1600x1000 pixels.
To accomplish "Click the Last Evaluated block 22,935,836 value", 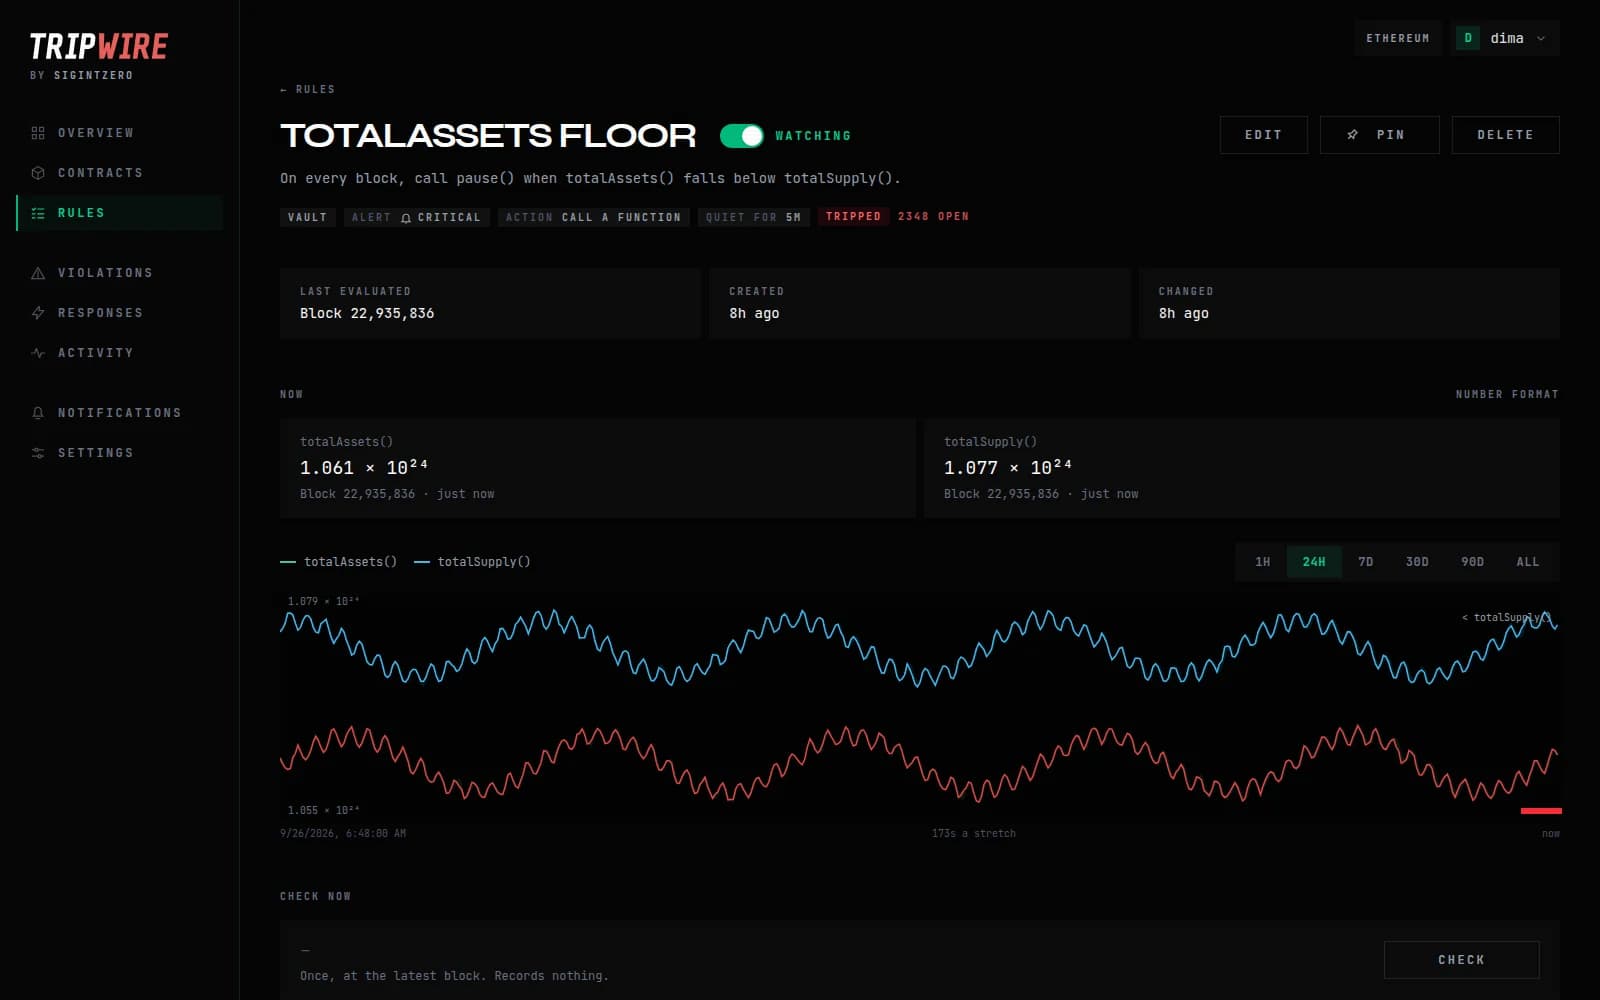I will (367, 314).
